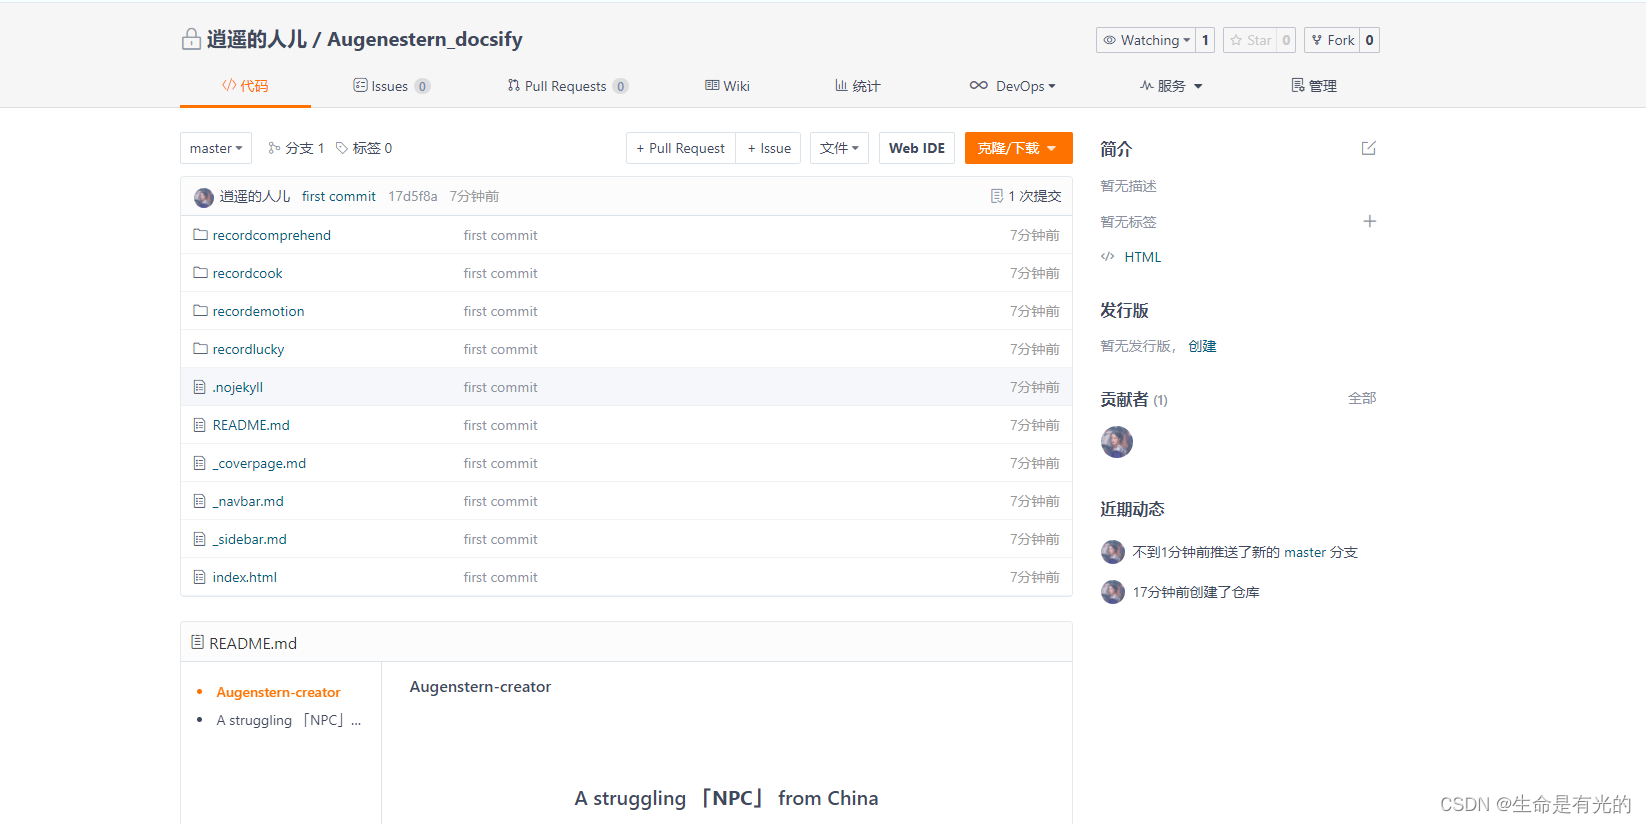Switch to the 代码 tab
Screen dimensions: 1646x824
(245, 86)
